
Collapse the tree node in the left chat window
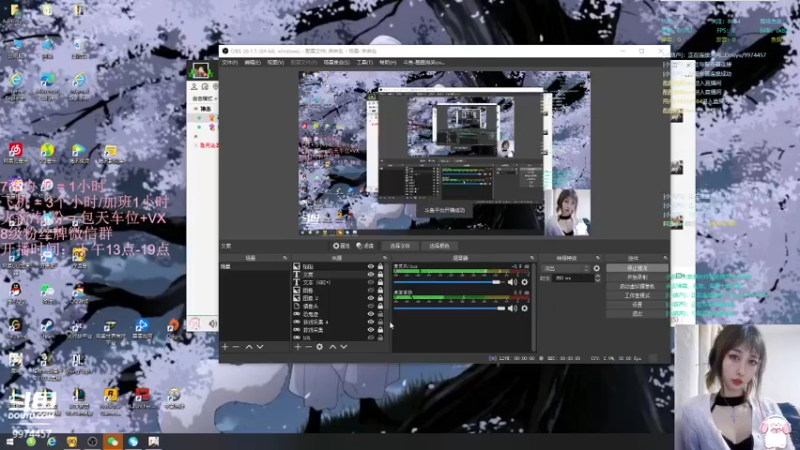[195, 109]
